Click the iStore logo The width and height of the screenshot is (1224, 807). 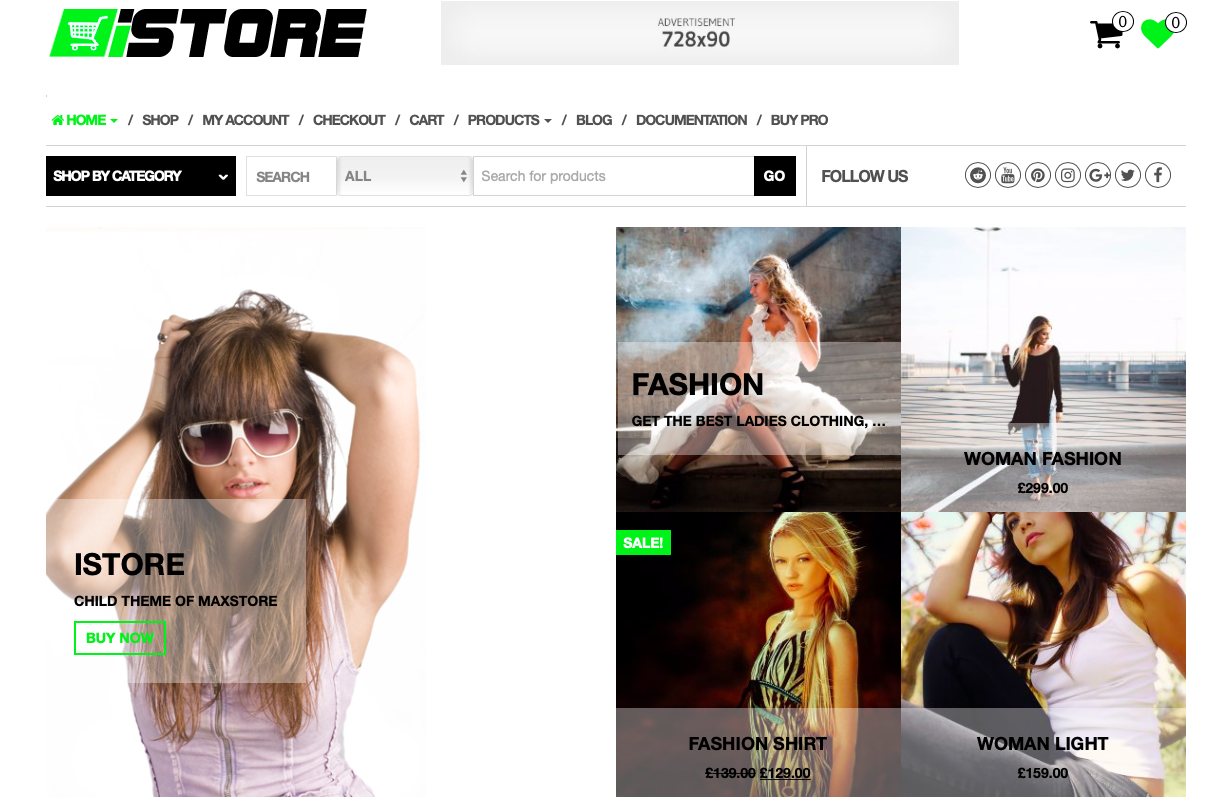(x=207, y=32)
